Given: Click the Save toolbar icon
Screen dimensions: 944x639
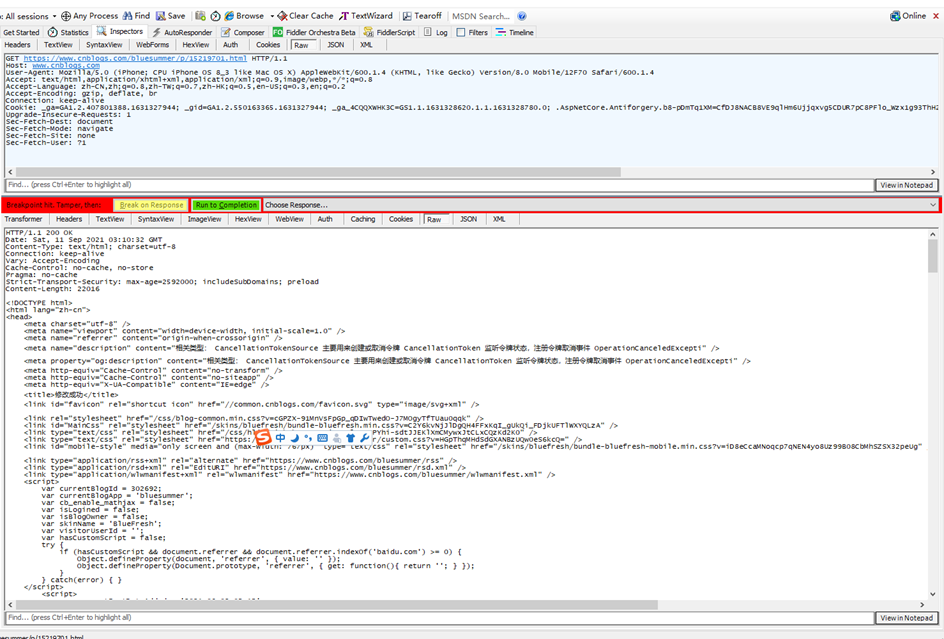Looking at the screenshot, I should pyautogui.click(x=161, y=16).
